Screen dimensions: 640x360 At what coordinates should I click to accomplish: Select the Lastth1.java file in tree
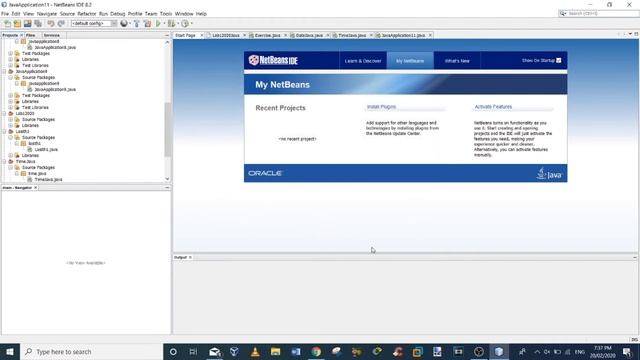pyautogui.click(x=46, y=149)
